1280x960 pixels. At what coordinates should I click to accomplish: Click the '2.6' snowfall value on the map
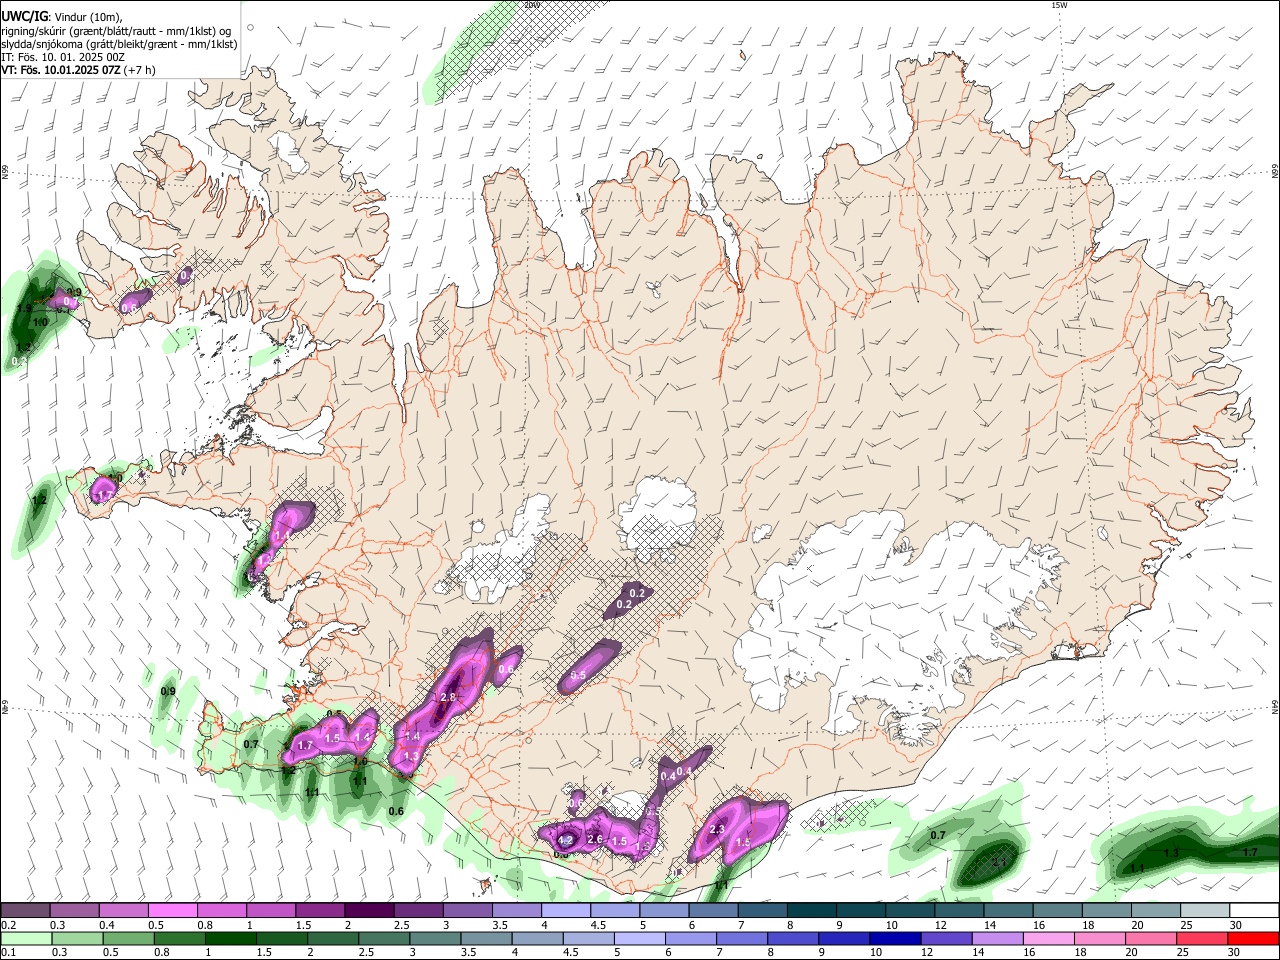tap(594, 839)
